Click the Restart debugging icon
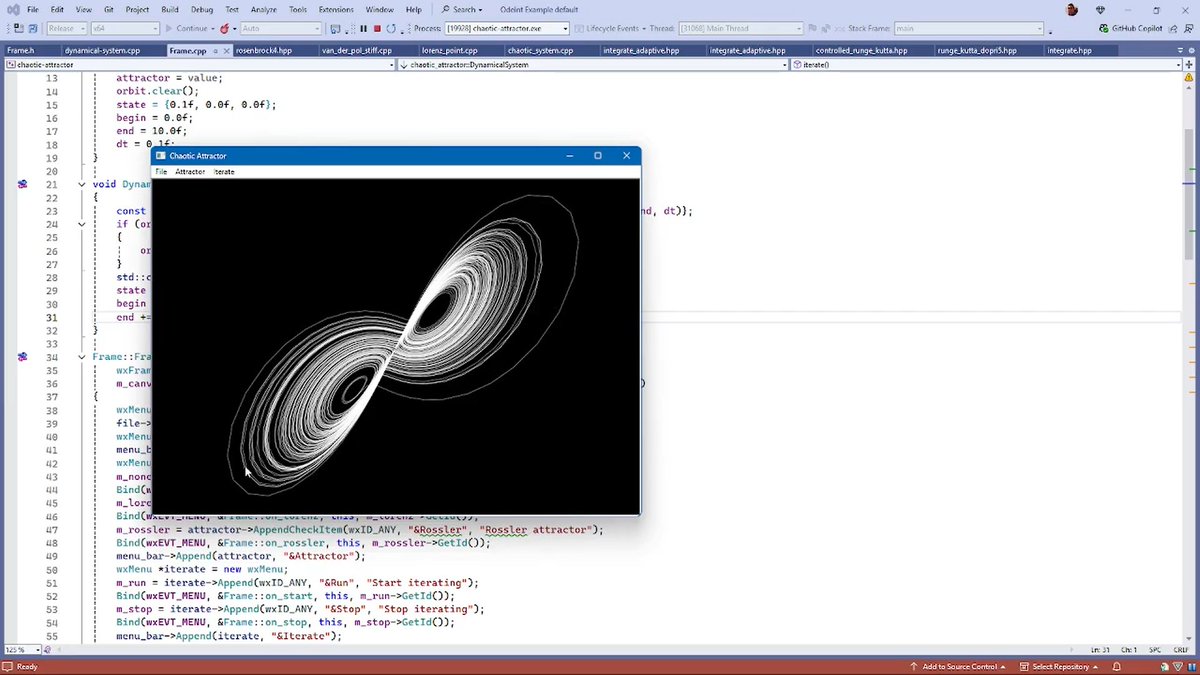Viewport: 1200px width, 675px height. click(391, 29)
